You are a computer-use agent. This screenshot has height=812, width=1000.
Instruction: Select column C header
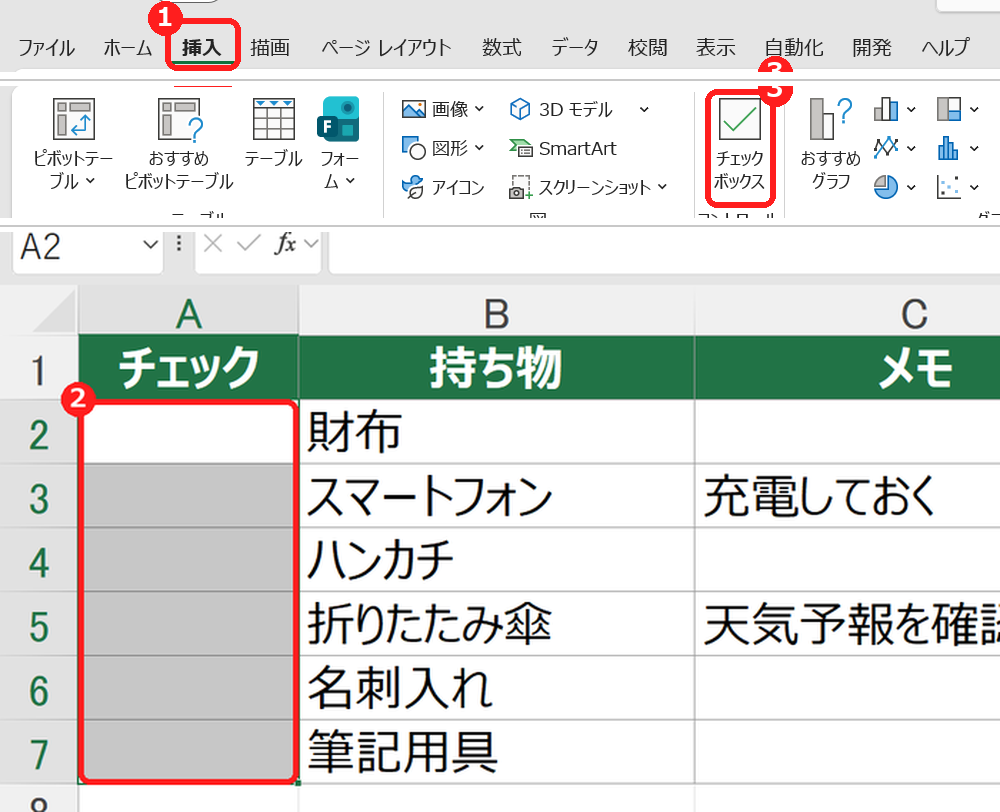pyautogui.click(x=848, y=310)
